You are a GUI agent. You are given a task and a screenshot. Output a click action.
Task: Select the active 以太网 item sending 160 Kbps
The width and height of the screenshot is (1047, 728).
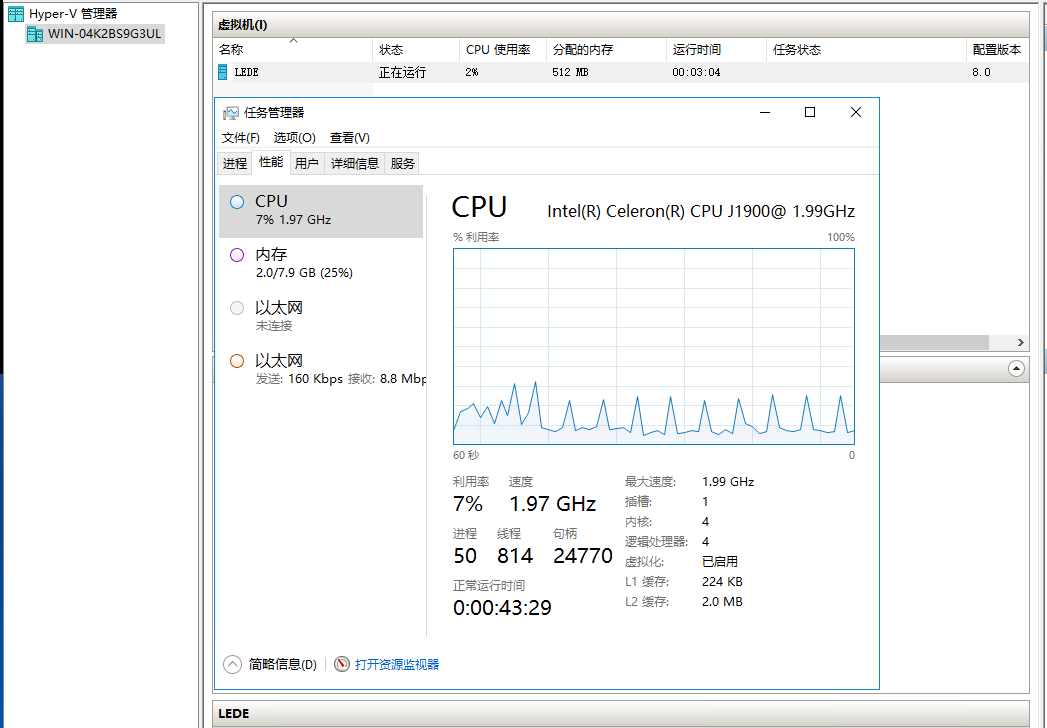321,369
